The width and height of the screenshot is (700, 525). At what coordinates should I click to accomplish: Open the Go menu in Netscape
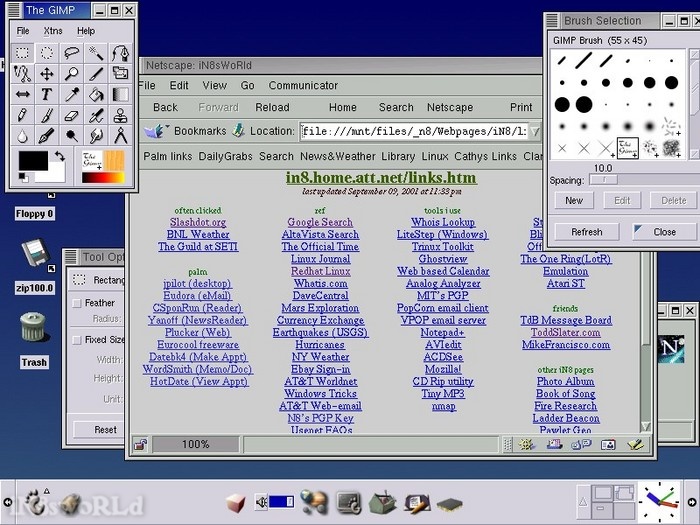(x=247, y=85)
